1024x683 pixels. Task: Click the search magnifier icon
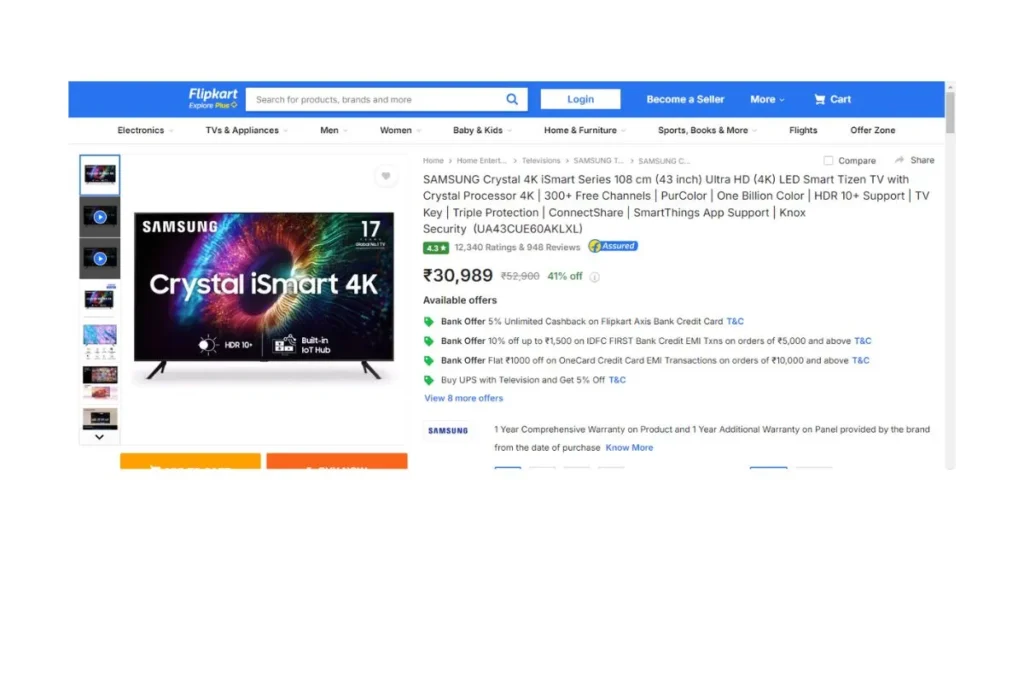click(x=512, y=99)
